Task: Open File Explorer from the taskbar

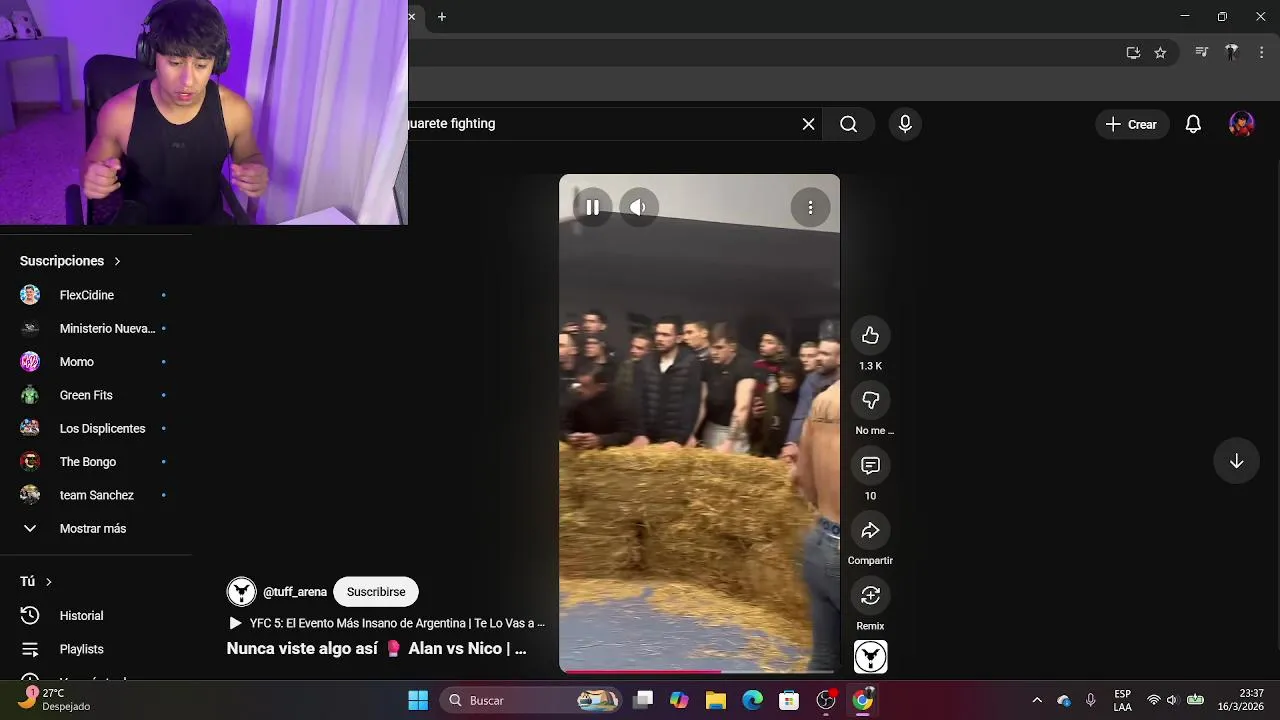Action: (x=716, y=700)
